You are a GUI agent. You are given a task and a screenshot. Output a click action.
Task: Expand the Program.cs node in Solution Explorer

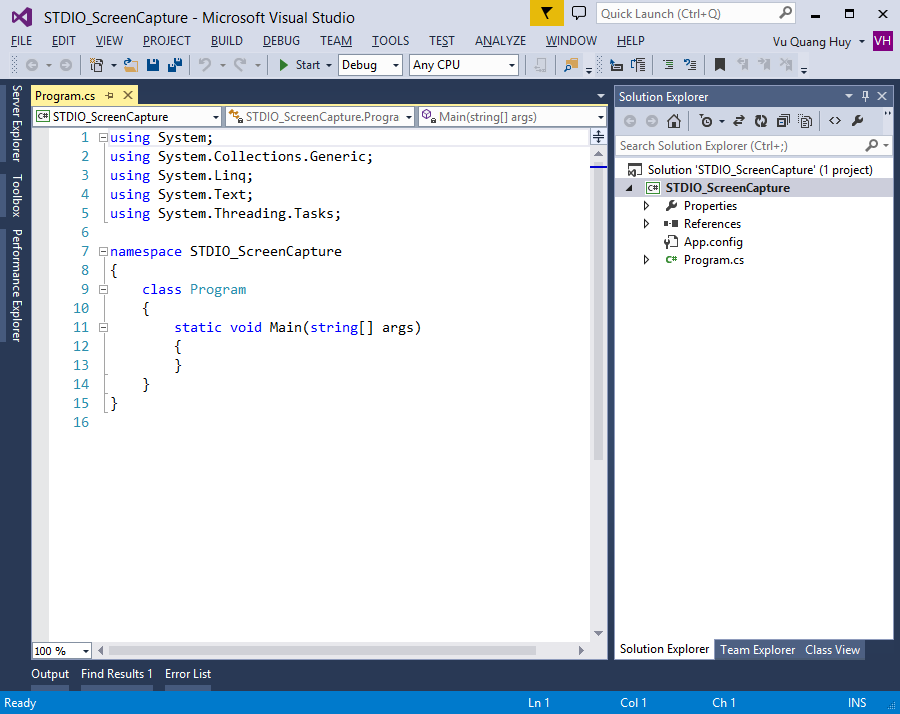[x=646, y=260]
